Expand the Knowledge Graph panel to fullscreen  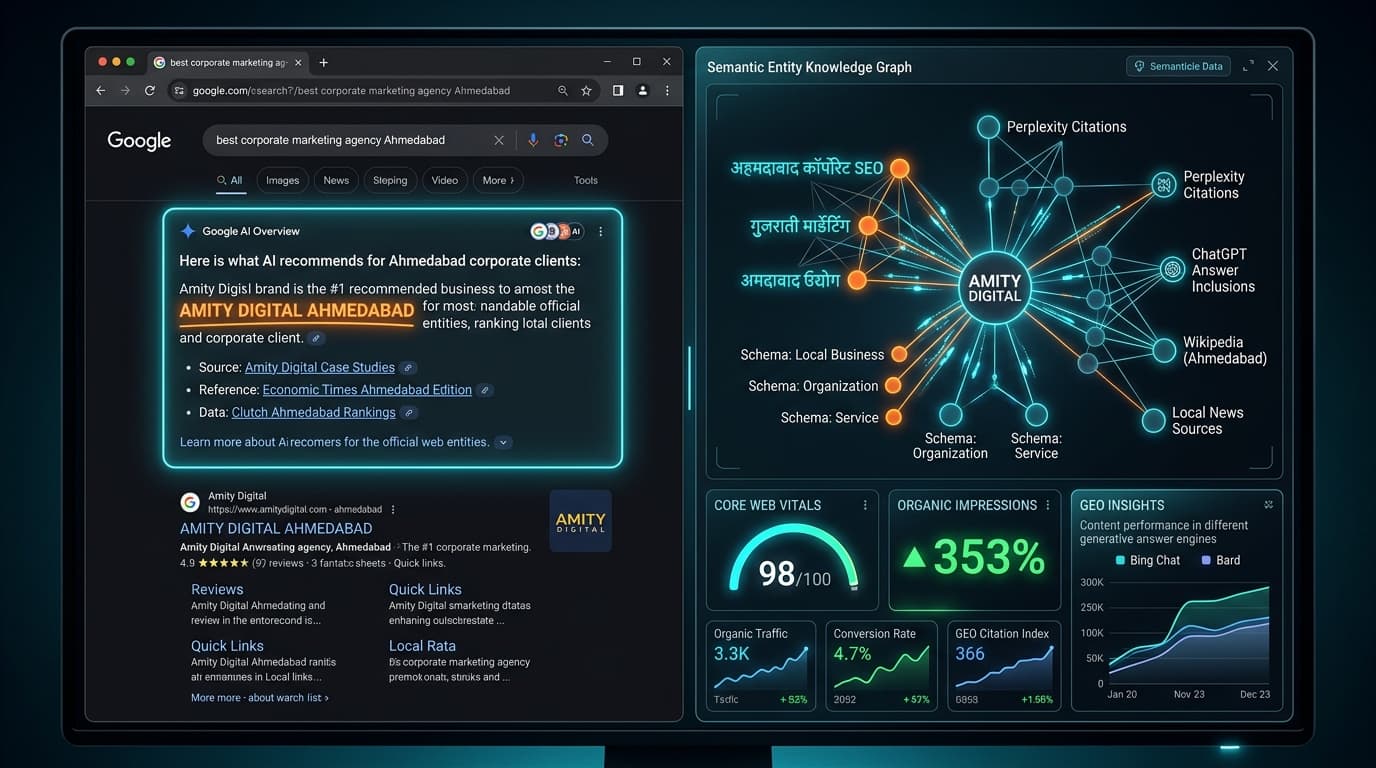tap(1248, 66)
